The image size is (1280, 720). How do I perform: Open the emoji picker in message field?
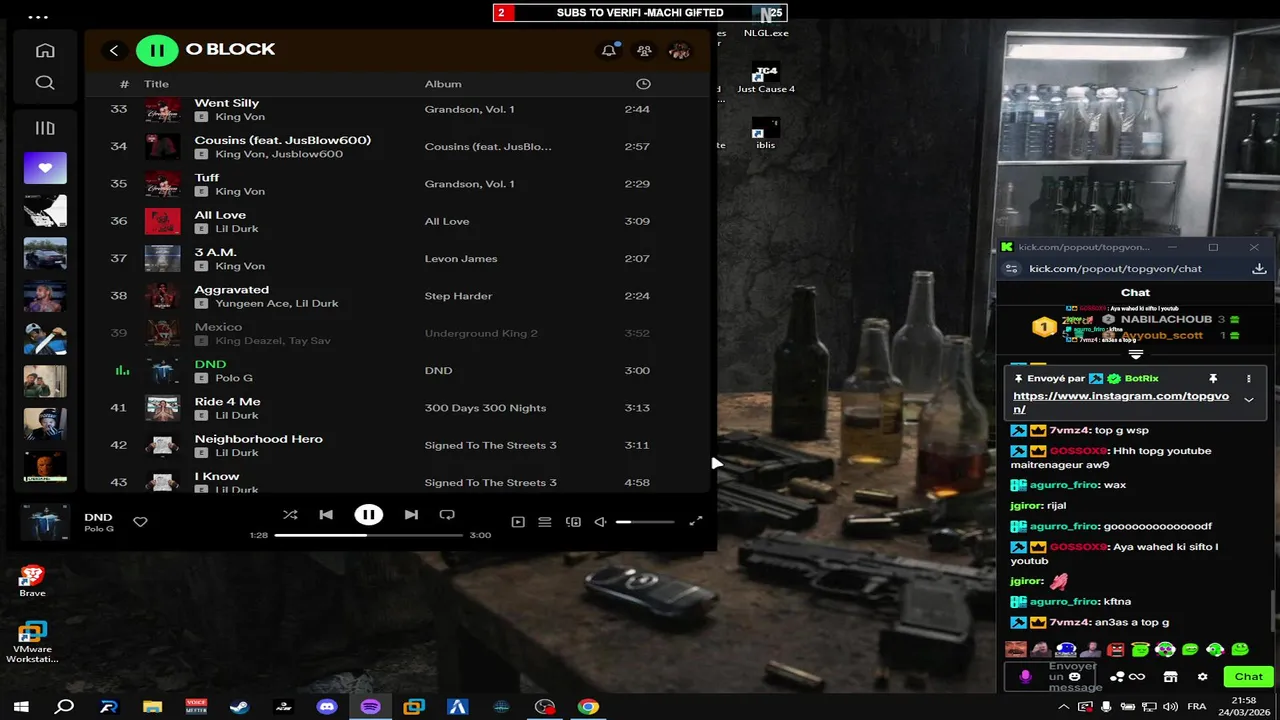click(x=1075, y=677)
